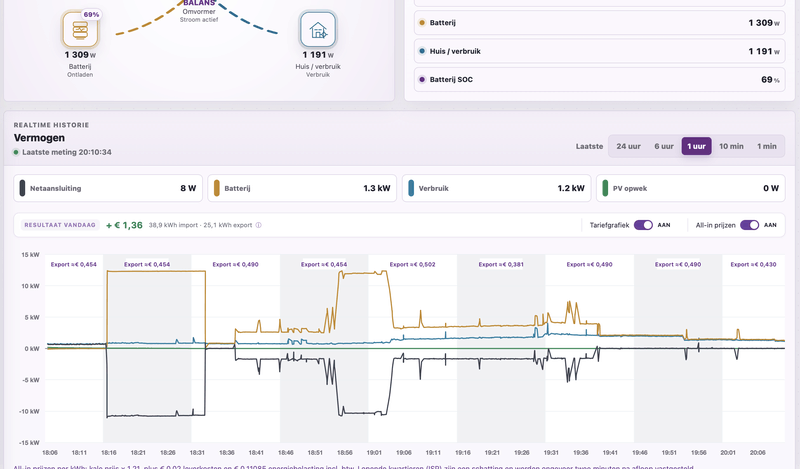Click the 'Export =€ 0,502' chart label
The height and width of the screenshot is (469, 800).
coord(412,264)
